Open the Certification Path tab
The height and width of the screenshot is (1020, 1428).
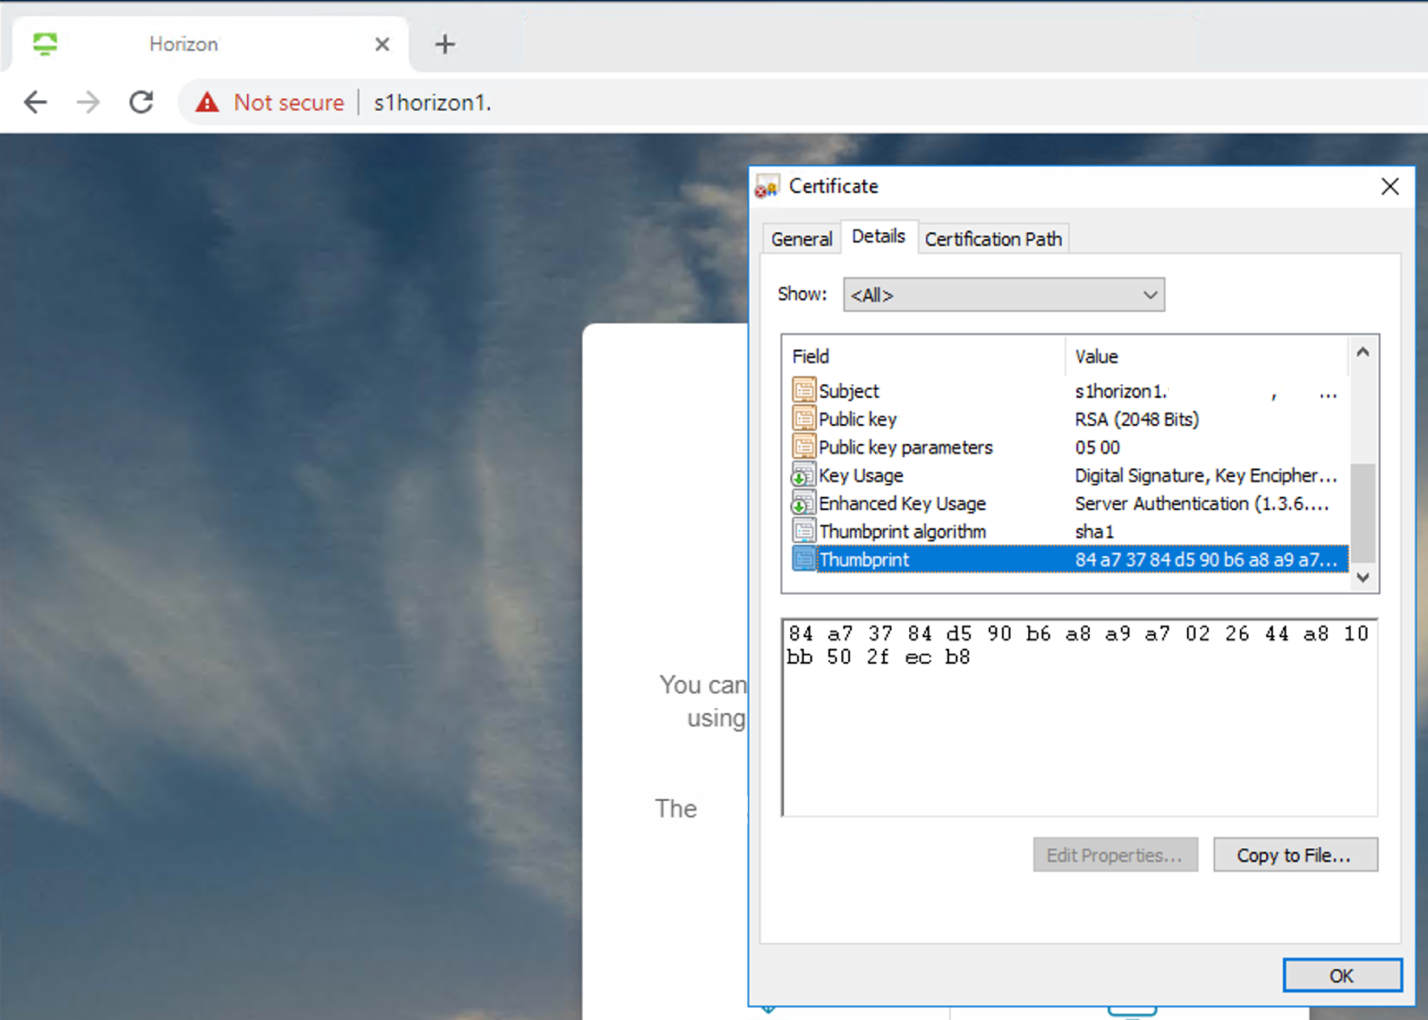tap(992, 239)
